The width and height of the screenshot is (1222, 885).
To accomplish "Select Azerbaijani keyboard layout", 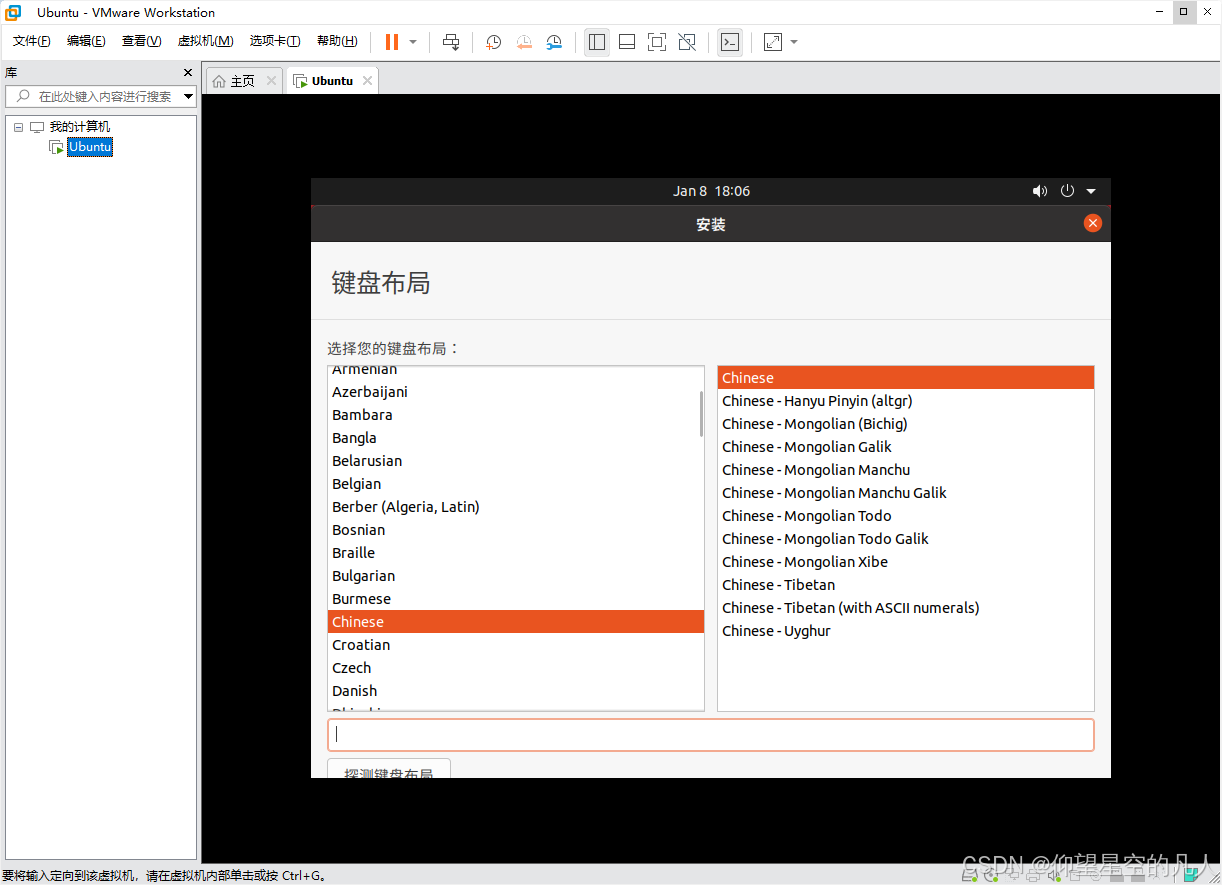I will point(516,392).
